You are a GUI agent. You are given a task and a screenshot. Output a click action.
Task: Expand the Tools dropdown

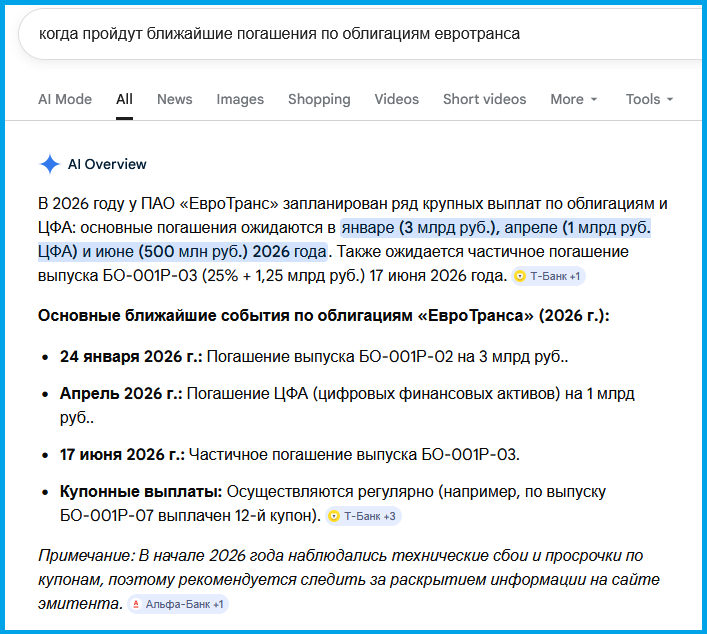(649, 99)
